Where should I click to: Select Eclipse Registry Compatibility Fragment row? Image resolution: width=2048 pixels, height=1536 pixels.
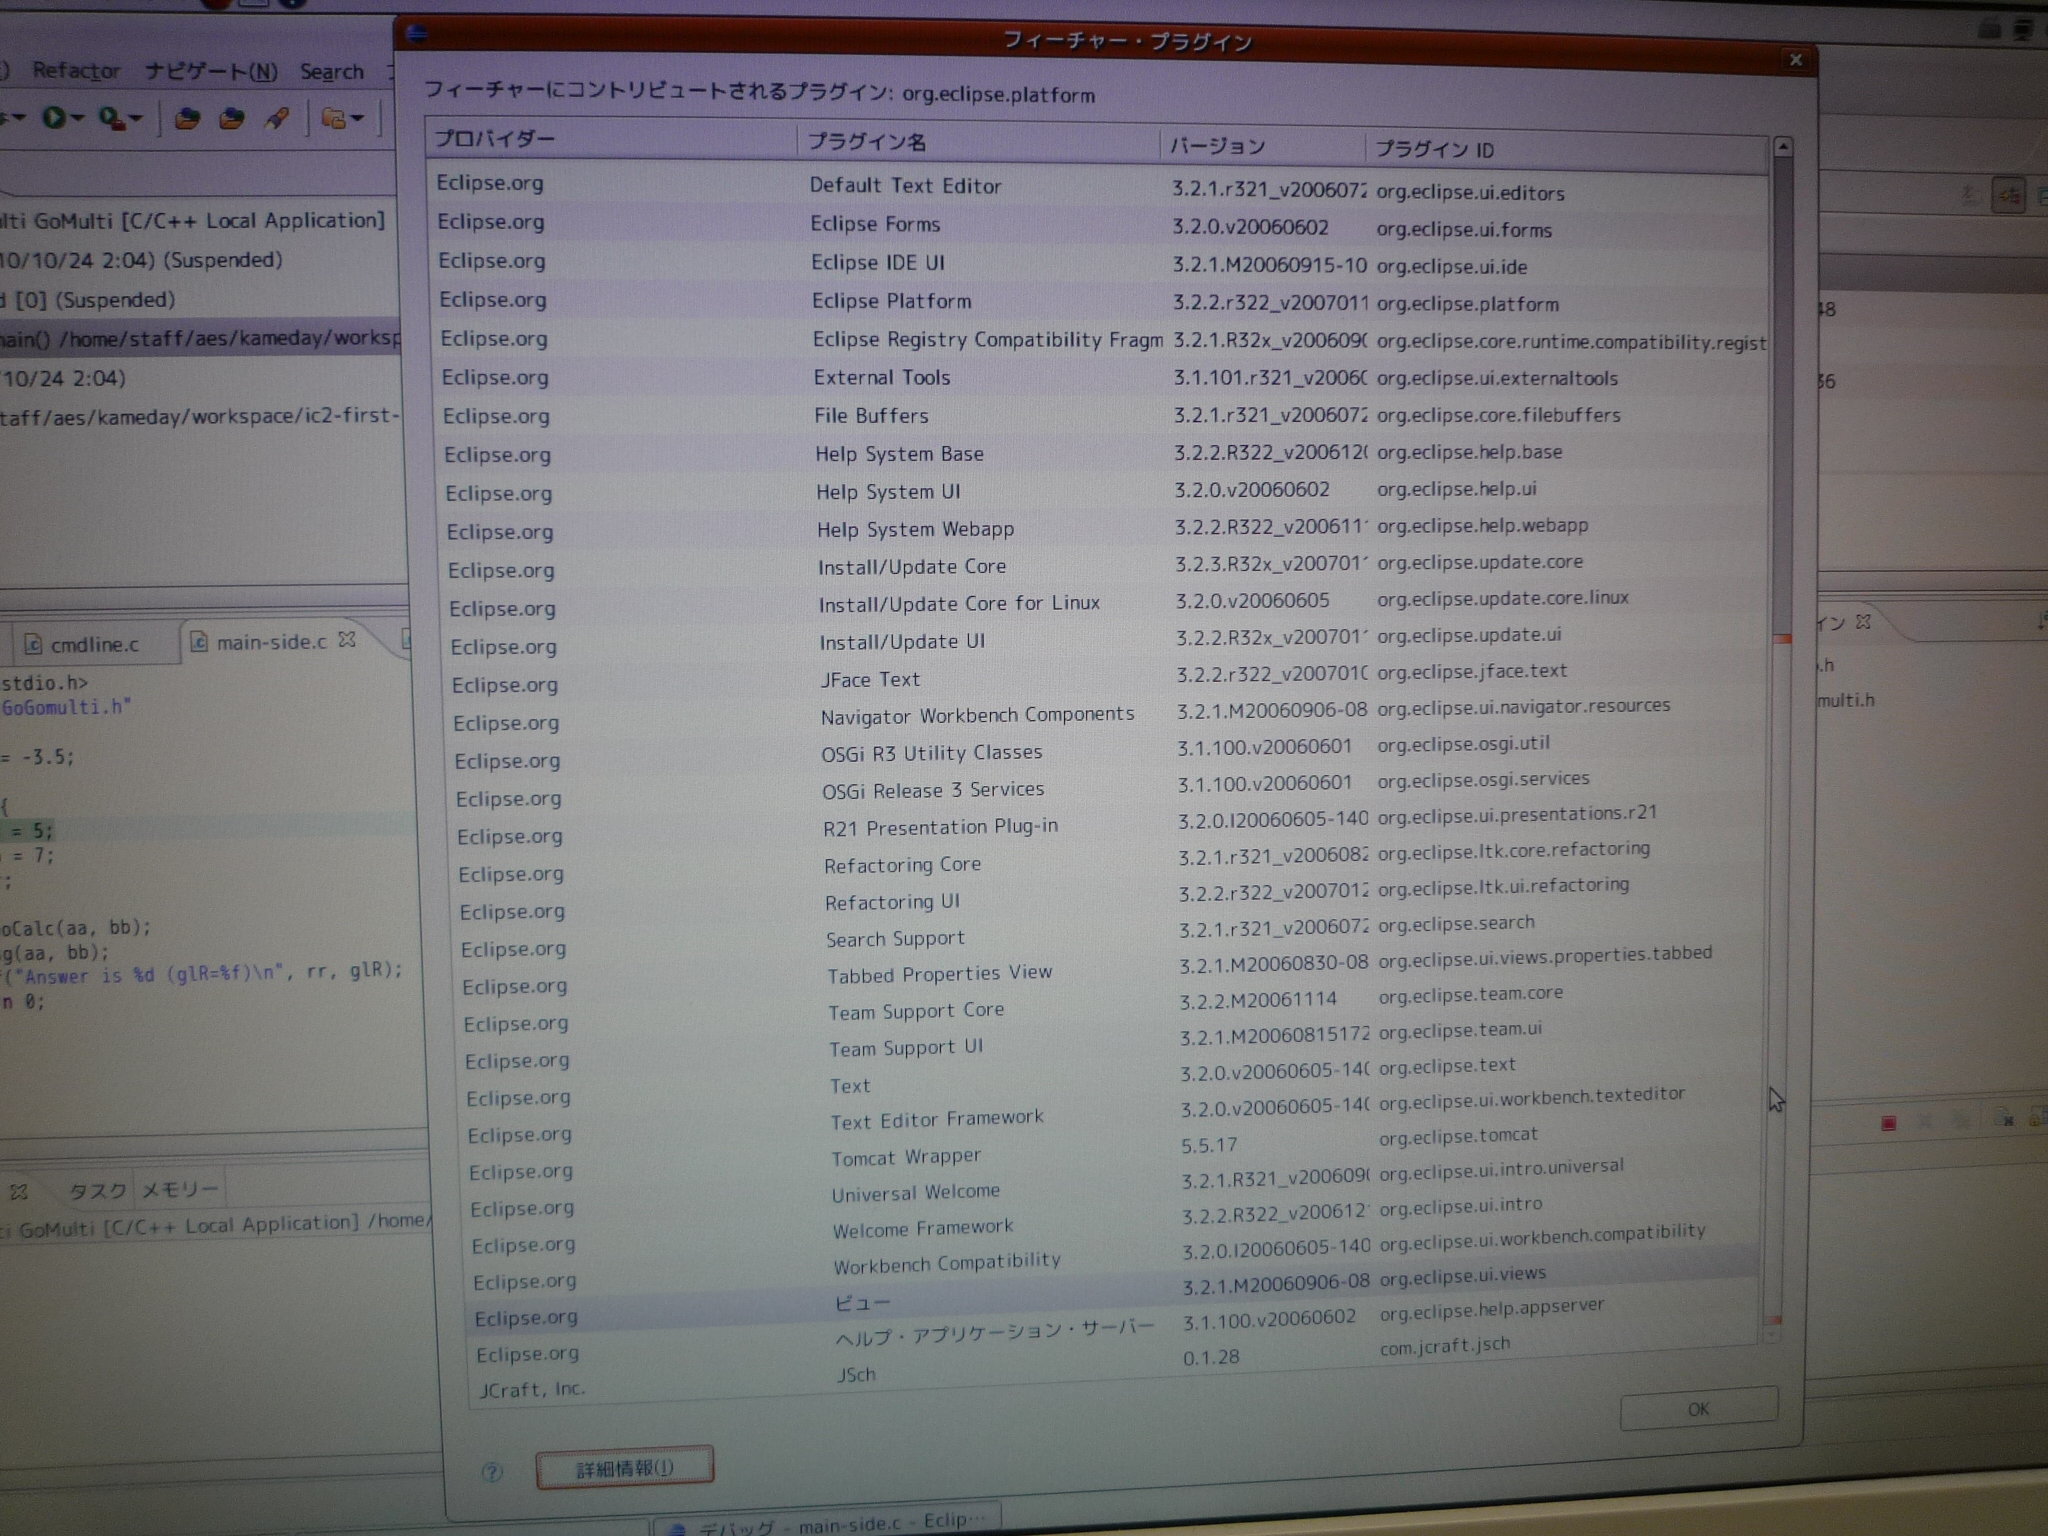(x=1100, y=339)
